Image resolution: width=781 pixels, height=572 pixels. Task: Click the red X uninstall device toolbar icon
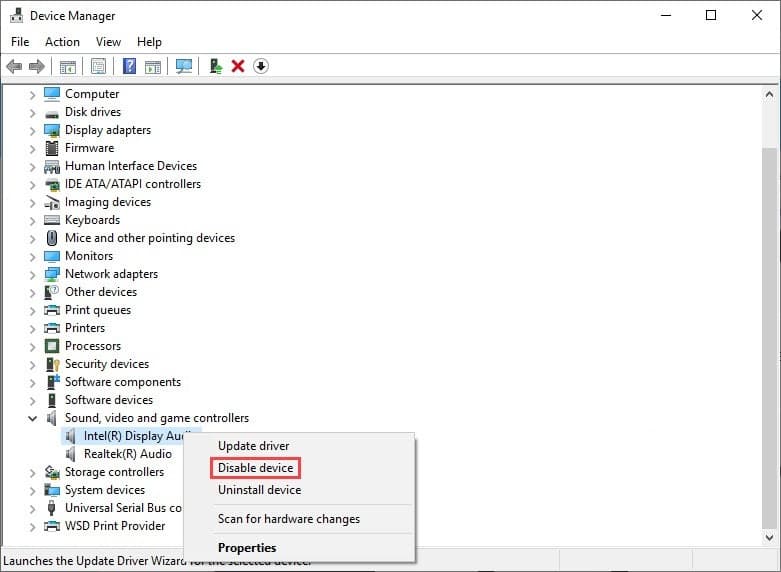(238, 66)
